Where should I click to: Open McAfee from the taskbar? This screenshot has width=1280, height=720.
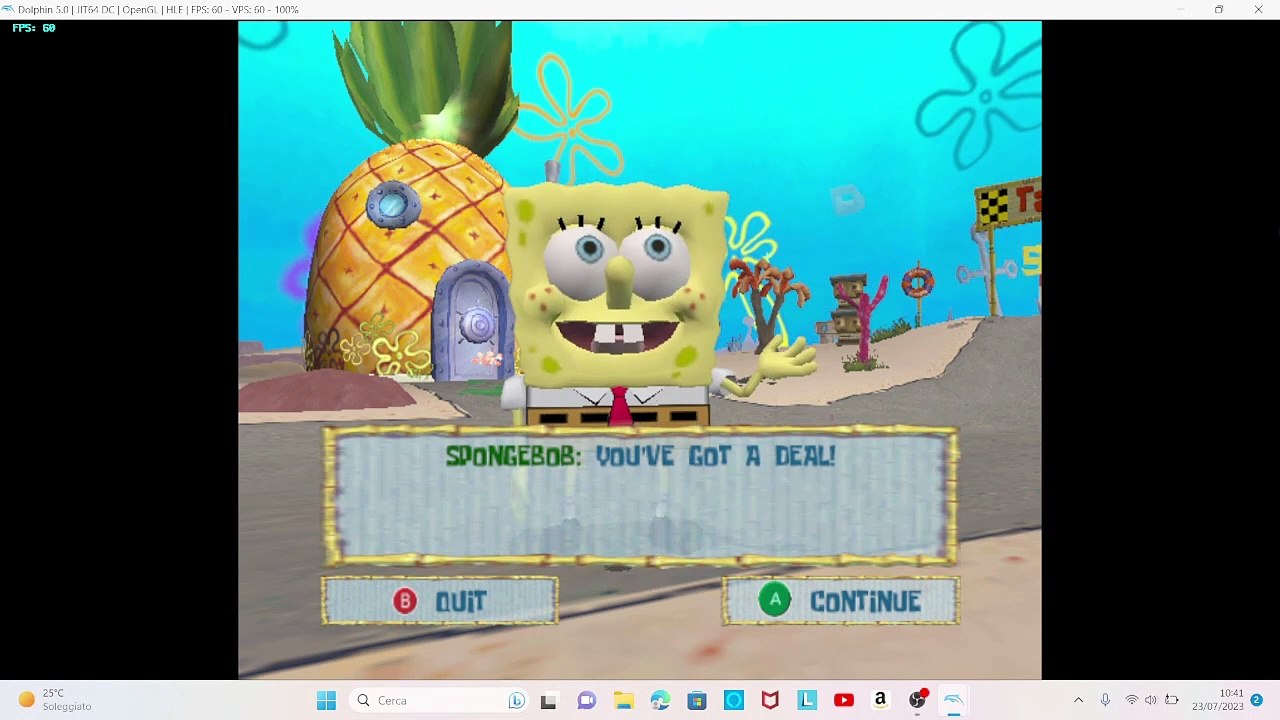coord(770,700)
